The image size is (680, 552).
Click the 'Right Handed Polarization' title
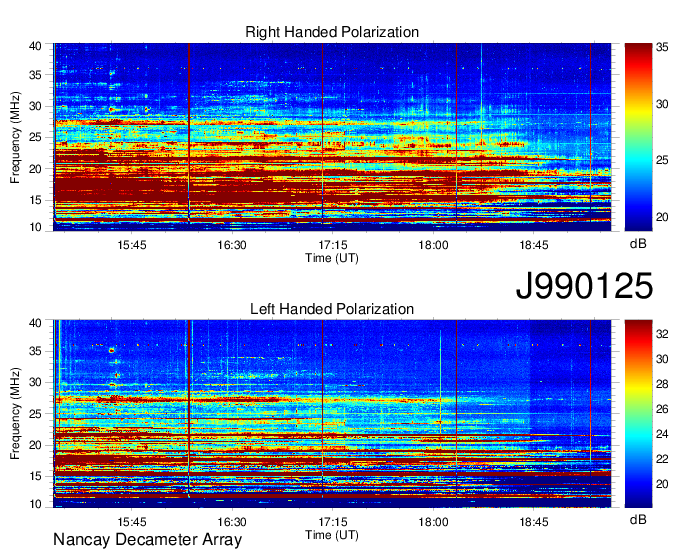332,32
